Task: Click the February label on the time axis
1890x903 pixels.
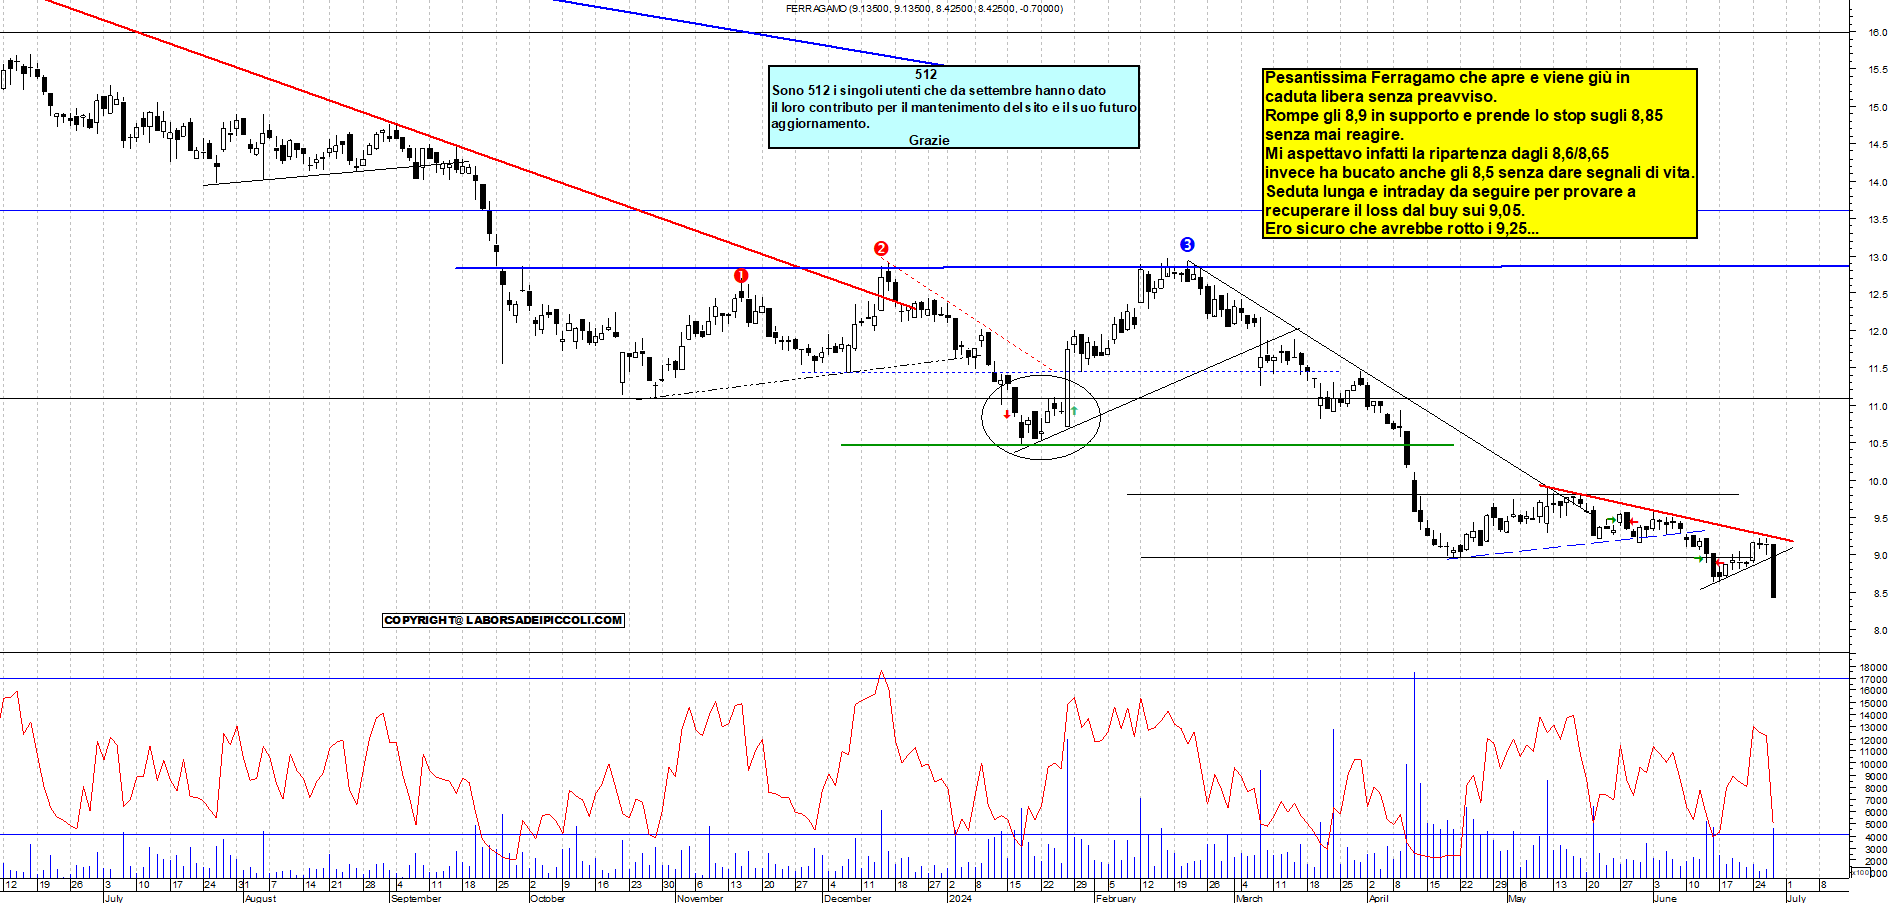Action: click(1116, 898)
